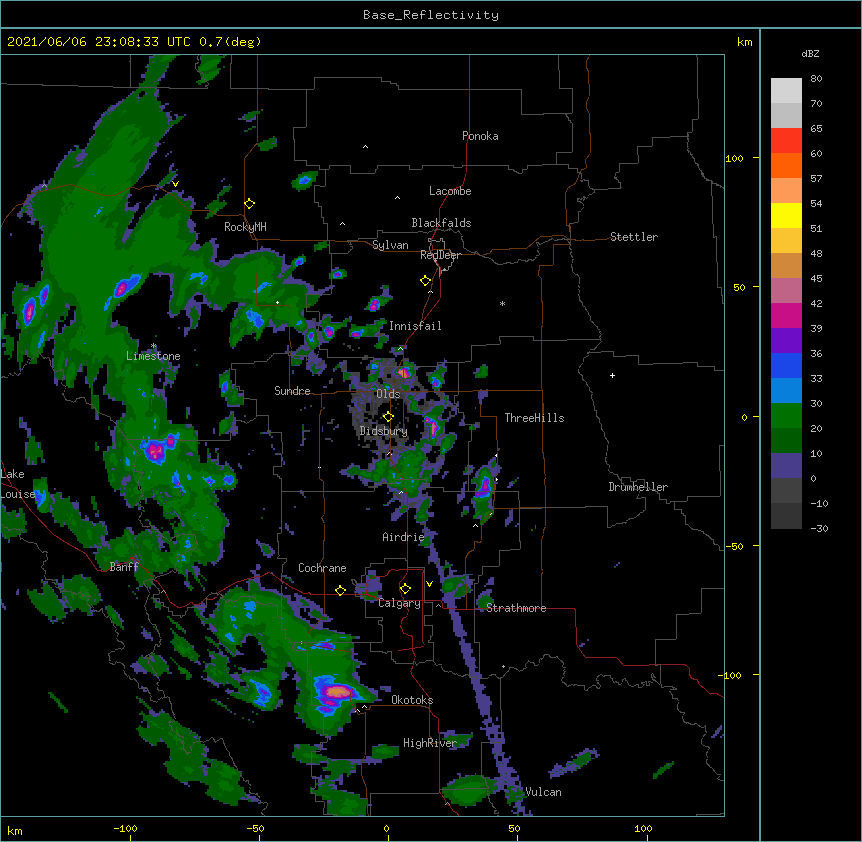862x842 pixels.
Task: Click the 100 tick label on vertical axis
Action: (734, 158)
